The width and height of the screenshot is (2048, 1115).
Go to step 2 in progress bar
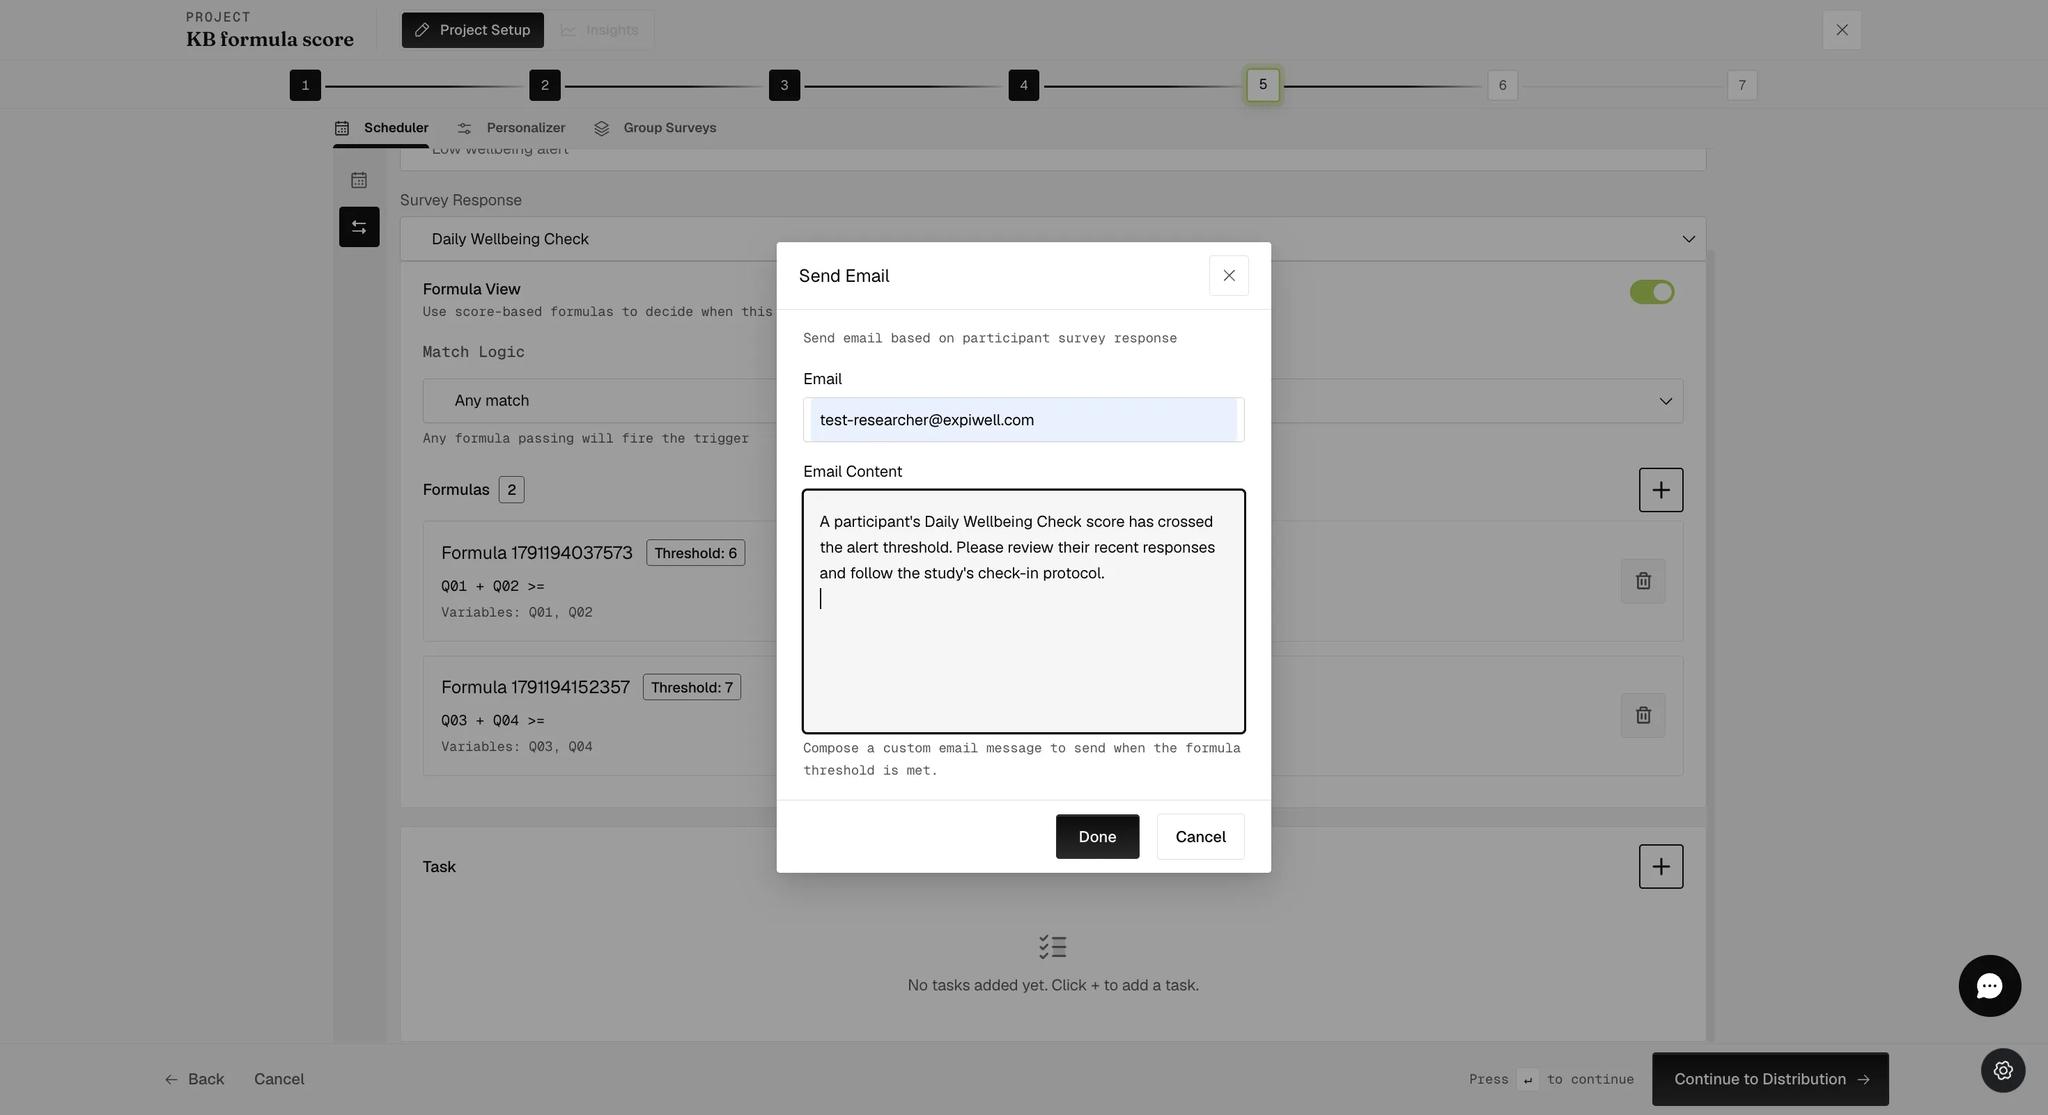(x=544, y=85)
